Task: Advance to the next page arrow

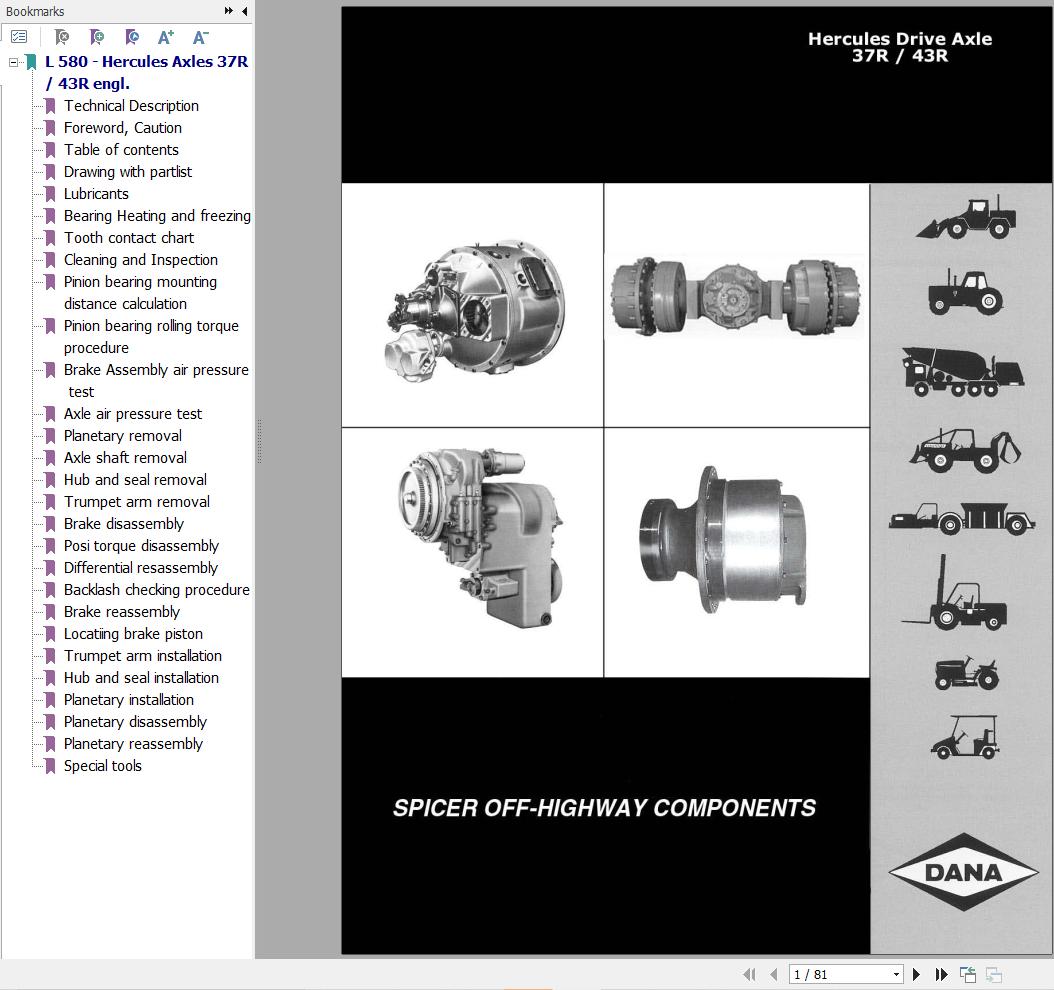Action: coord(916,974)
